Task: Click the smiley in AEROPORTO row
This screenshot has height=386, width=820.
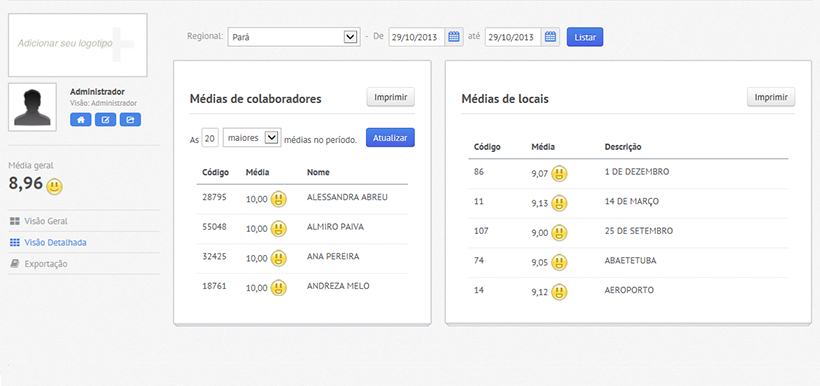Action: 559,292
